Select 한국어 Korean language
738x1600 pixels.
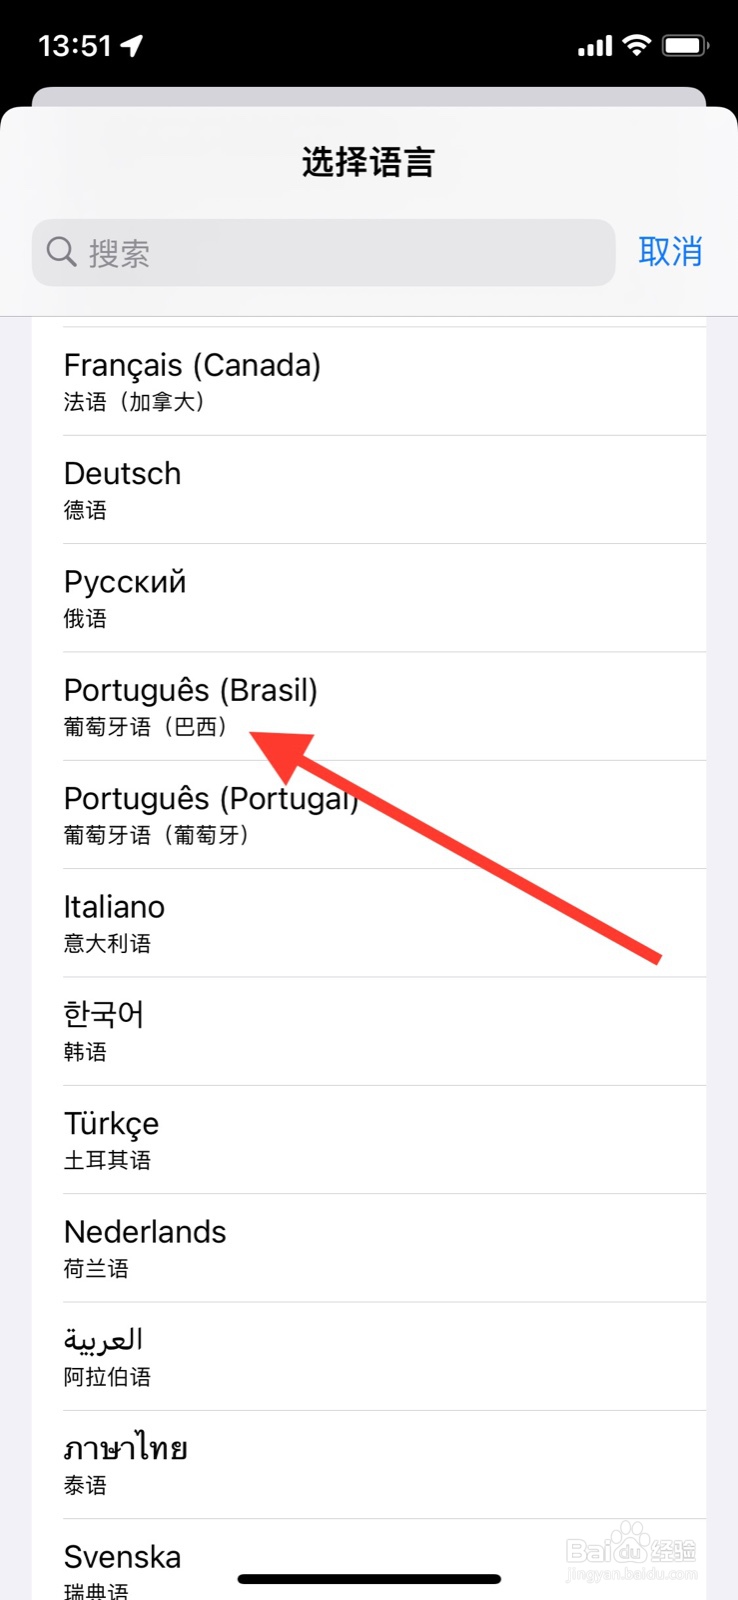pyautogui.click(x=369, y=1031)
